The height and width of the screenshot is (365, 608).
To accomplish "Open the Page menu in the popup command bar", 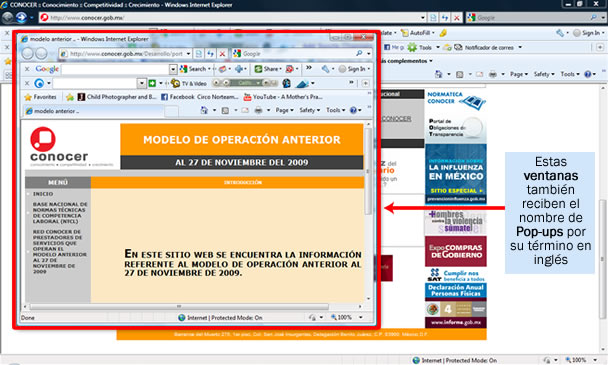I will pos(284,111).
